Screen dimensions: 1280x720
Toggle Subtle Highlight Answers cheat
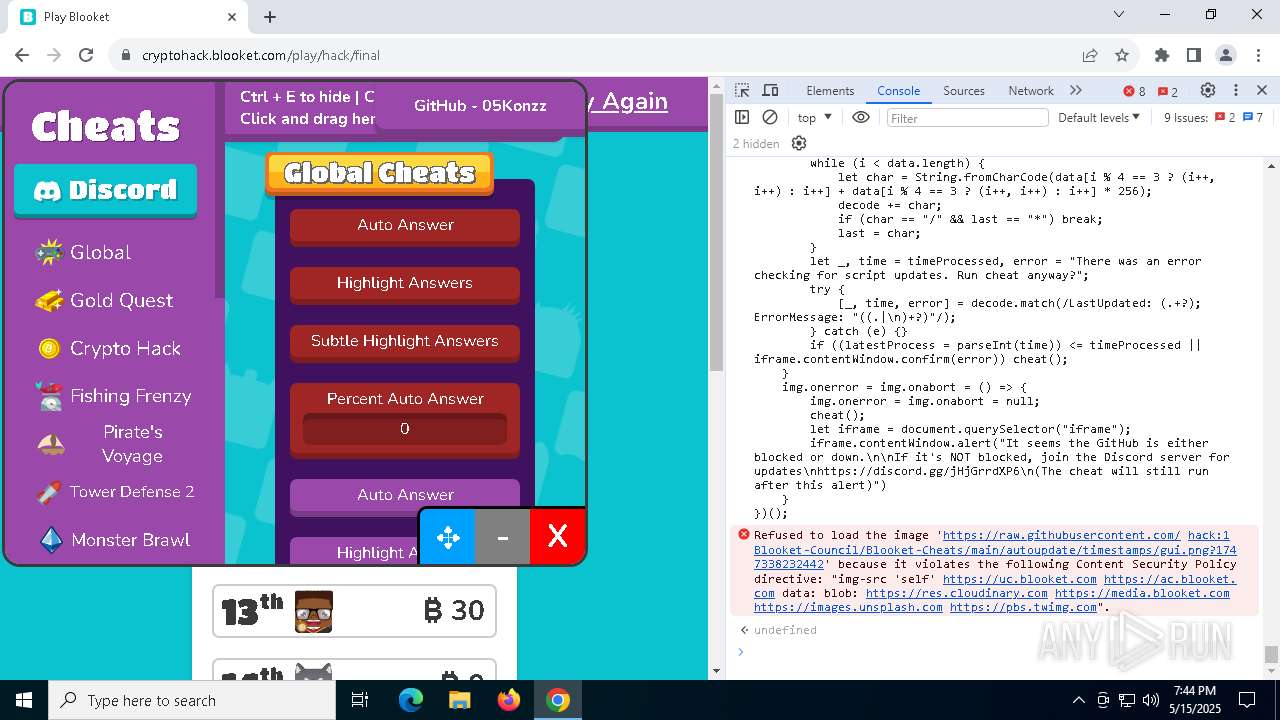tap(405, 342)
